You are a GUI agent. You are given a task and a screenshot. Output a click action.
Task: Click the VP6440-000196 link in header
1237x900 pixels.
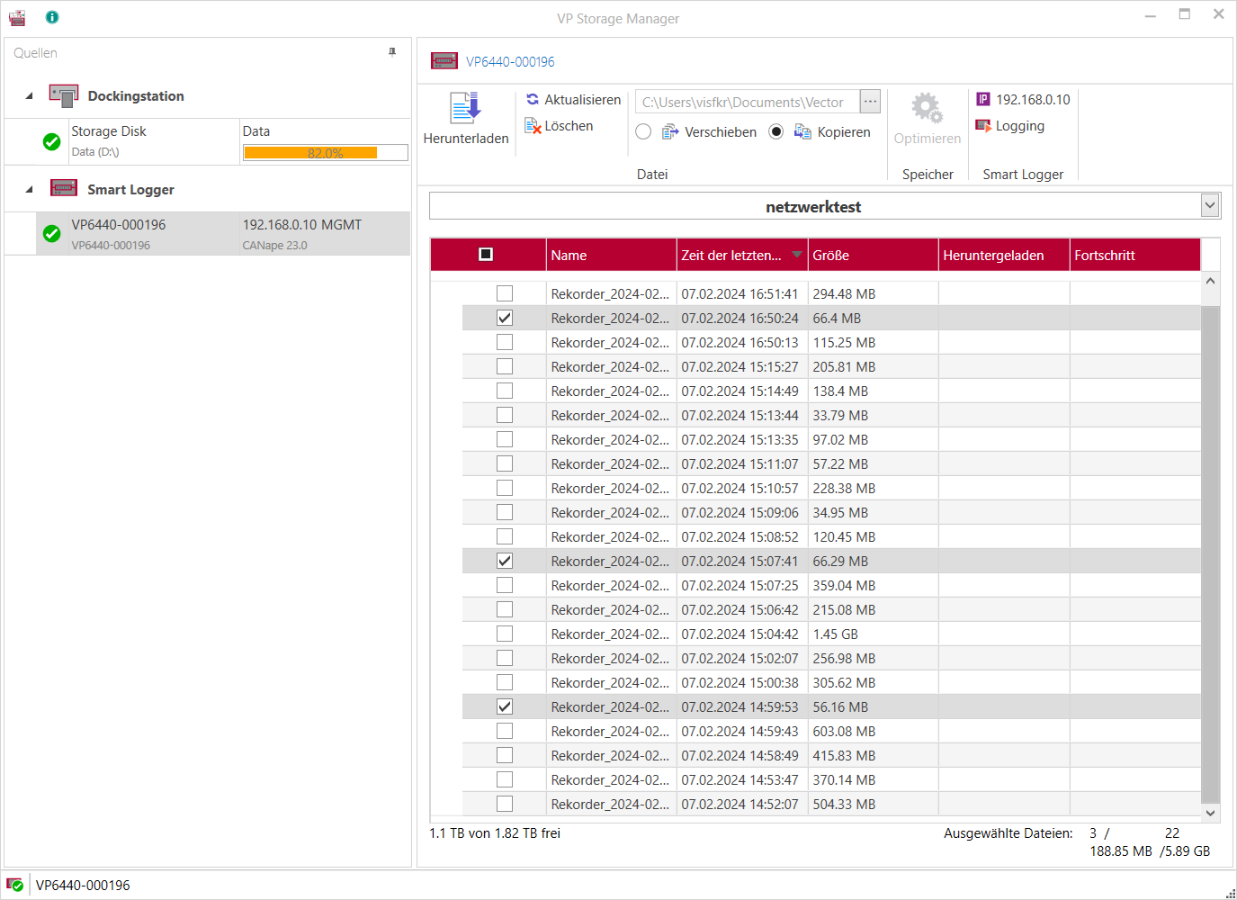coord(510,62)
